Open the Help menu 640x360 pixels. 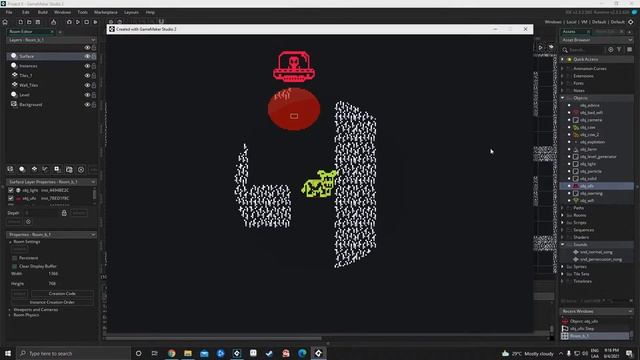[150, 12]
